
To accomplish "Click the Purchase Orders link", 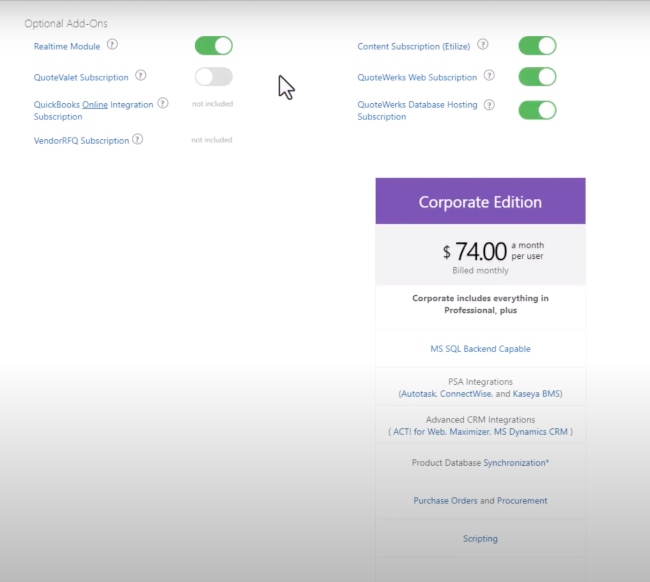I will coord(445,500).
